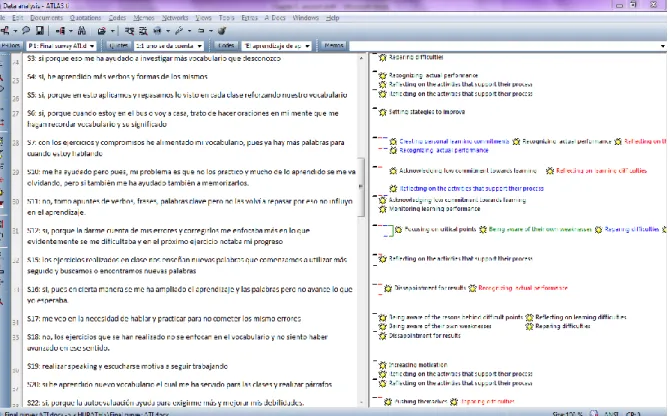Click the document scrollbar up arrow
Viewport: 670px width, 416px height.
tap(361, 58)
